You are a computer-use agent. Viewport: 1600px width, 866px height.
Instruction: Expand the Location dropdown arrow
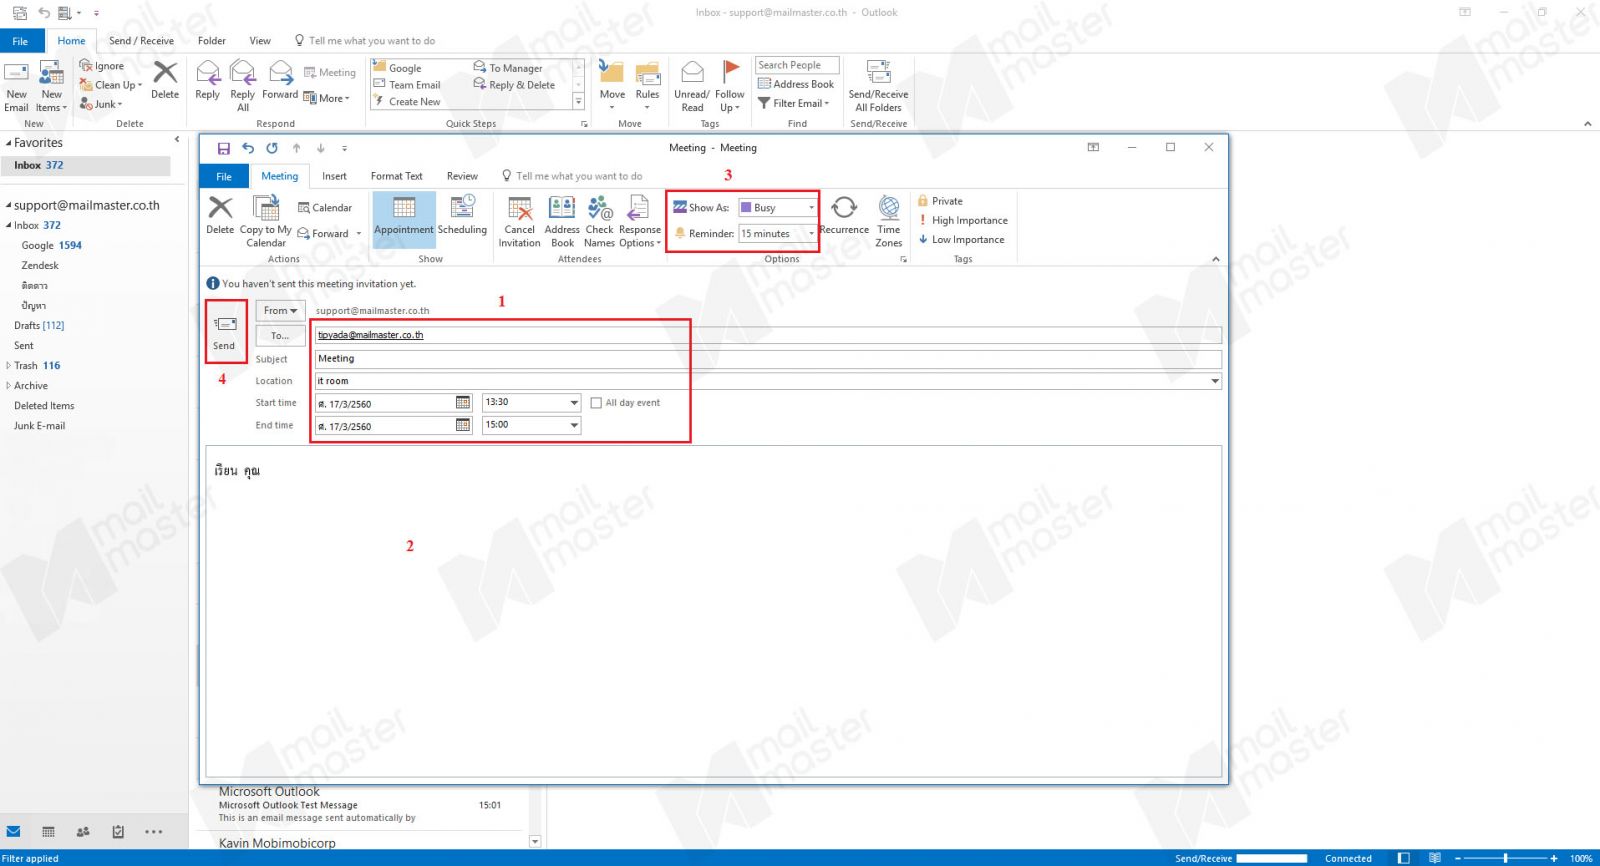pos(1215,381)
